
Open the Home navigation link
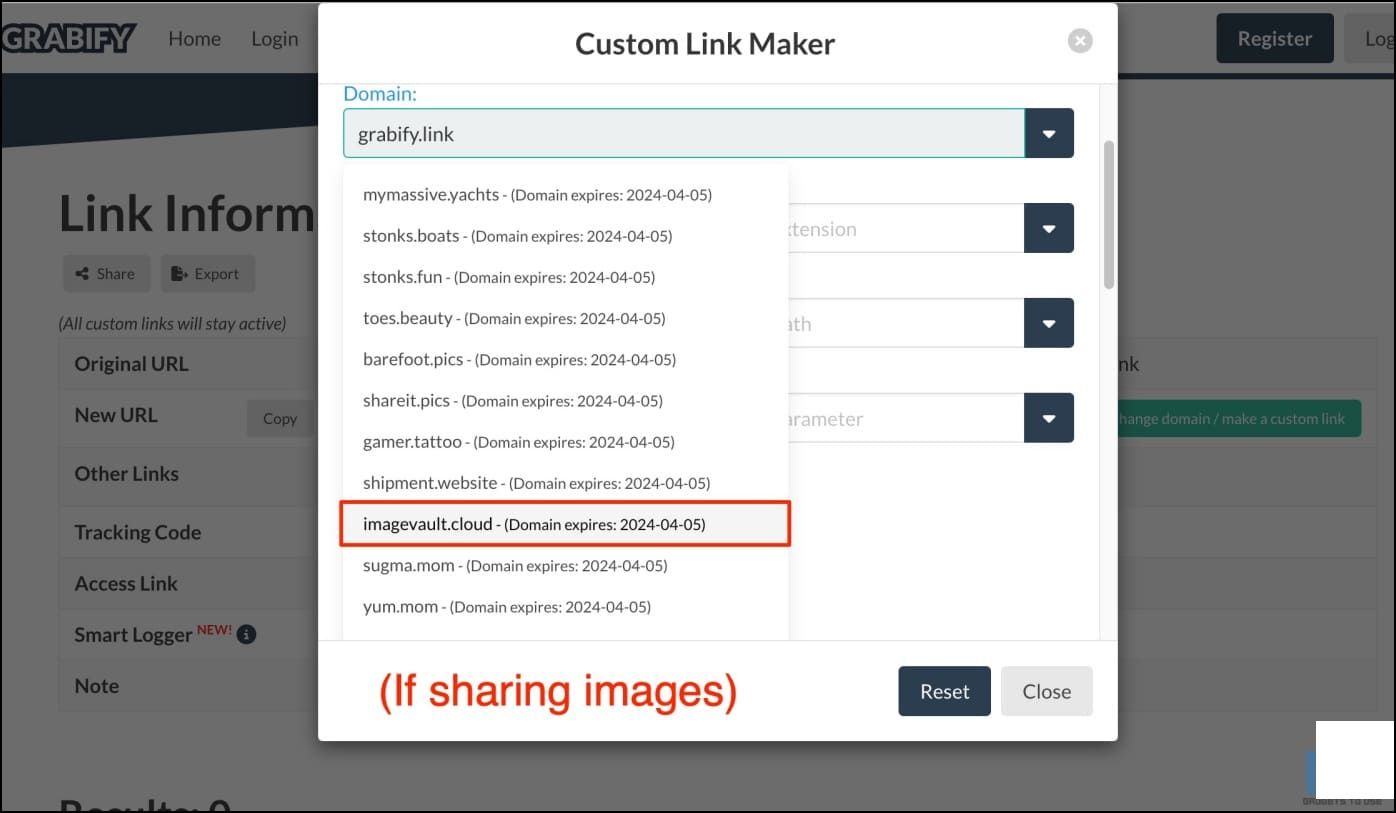pos(194,39)
